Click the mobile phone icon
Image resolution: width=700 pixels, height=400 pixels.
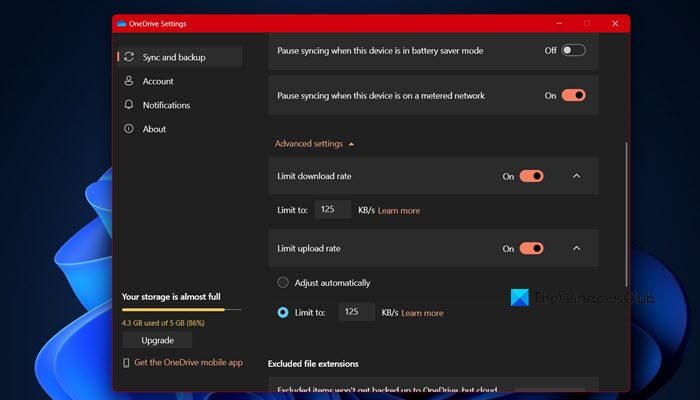126,363
